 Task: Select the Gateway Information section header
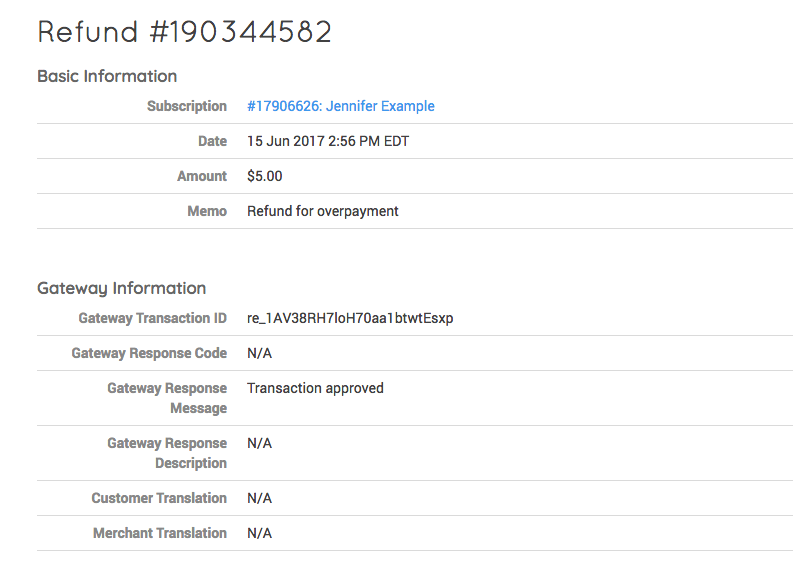[121, 288]
